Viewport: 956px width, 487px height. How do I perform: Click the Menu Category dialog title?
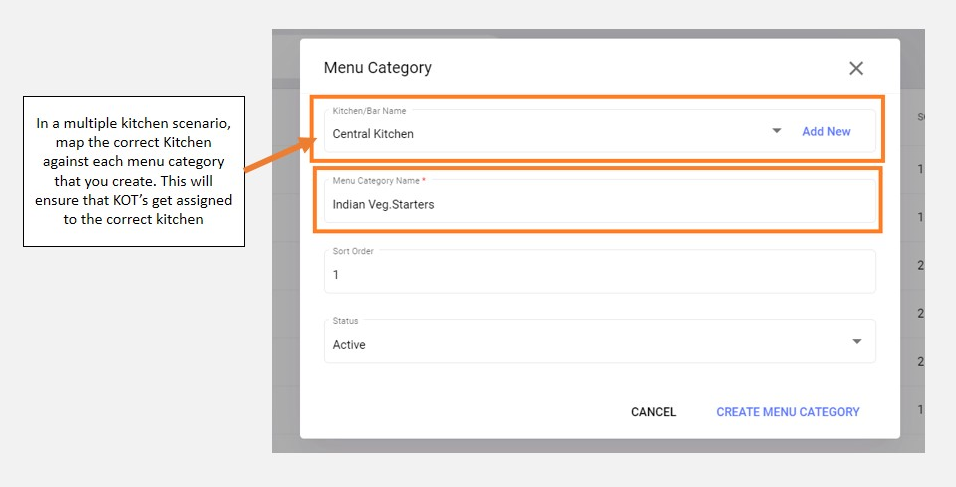[x=377, y=68]
